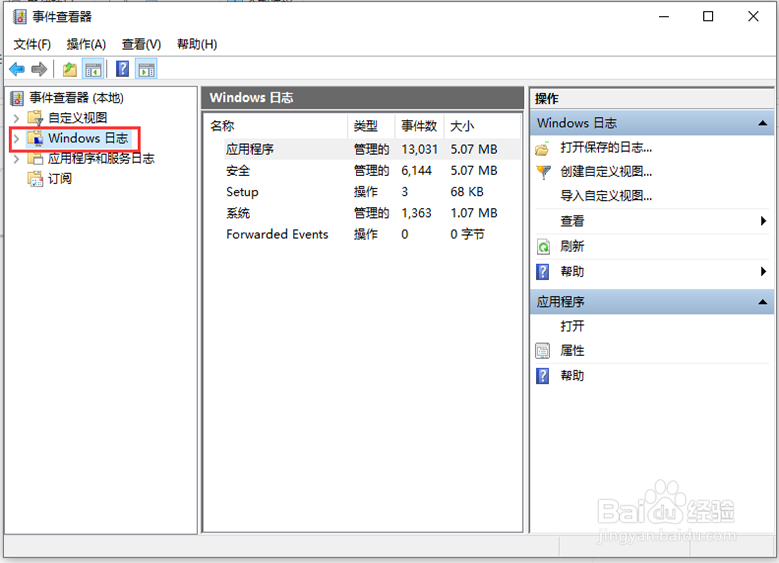Click the 自定义视图 folder icon
The width and height of the screenshot is (779, 563).
[35, 118]
